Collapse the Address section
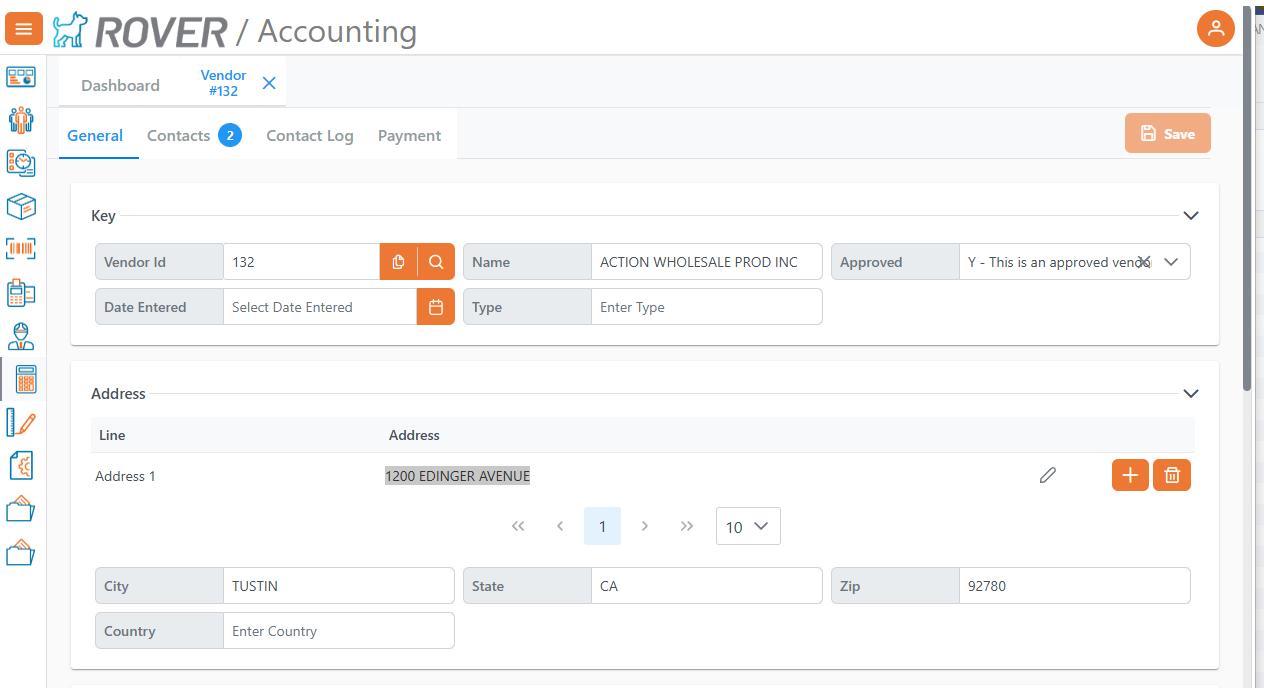Viewport: 1264px width, 688px height. pyautogui.click(x=1190, y=394)
